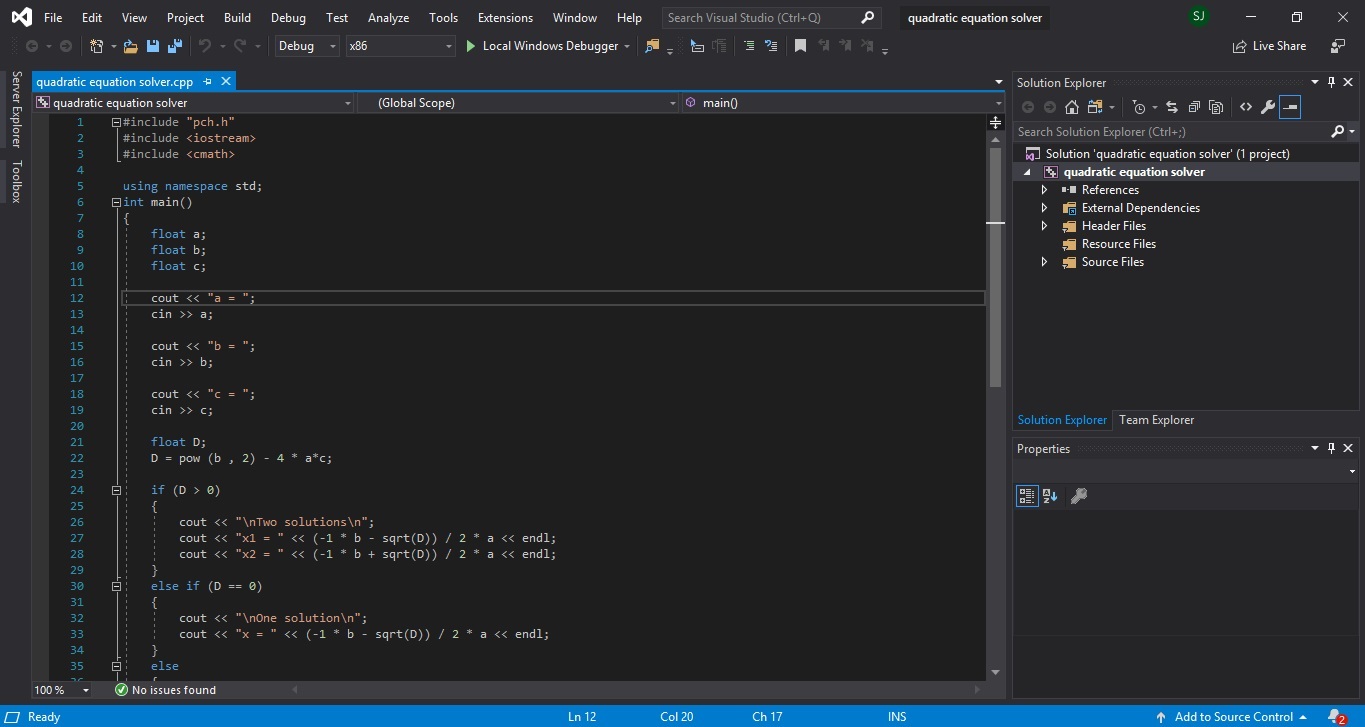1365x727 pixels.
Task: Toggle the Preview Selected Items button
Action: click(x=1290, y=107)
